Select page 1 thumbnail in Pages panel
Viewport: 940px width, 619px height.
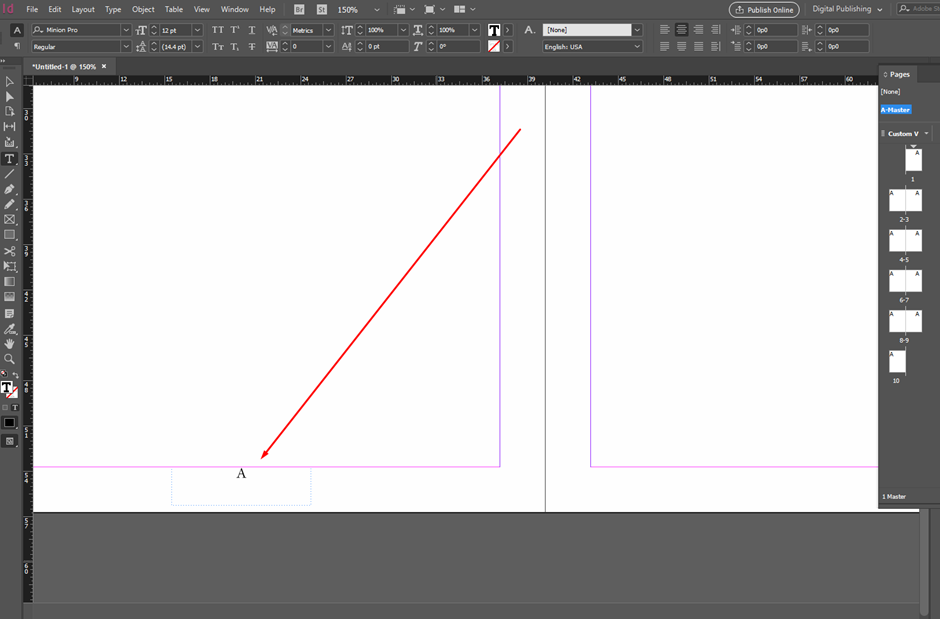tap(913, 160)
